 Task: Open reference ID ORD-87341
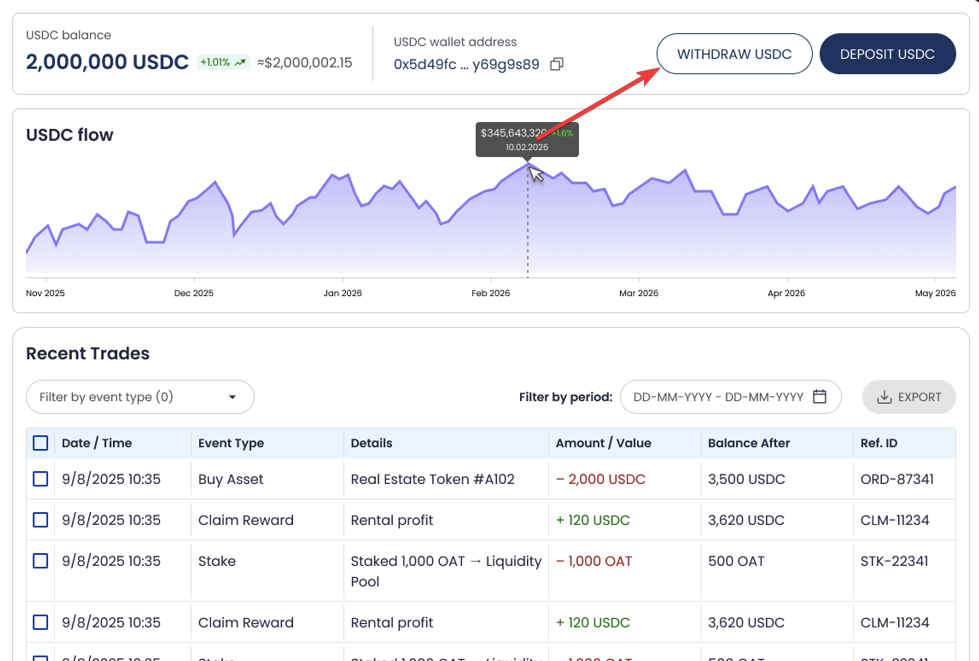[x=897, y=479]
